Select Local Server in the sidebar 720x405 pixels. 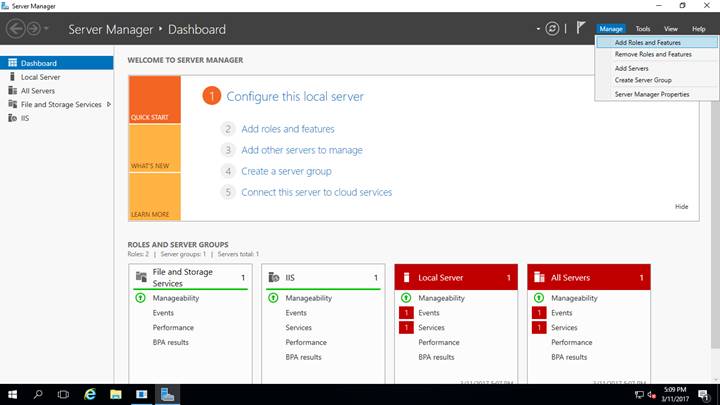56,77
